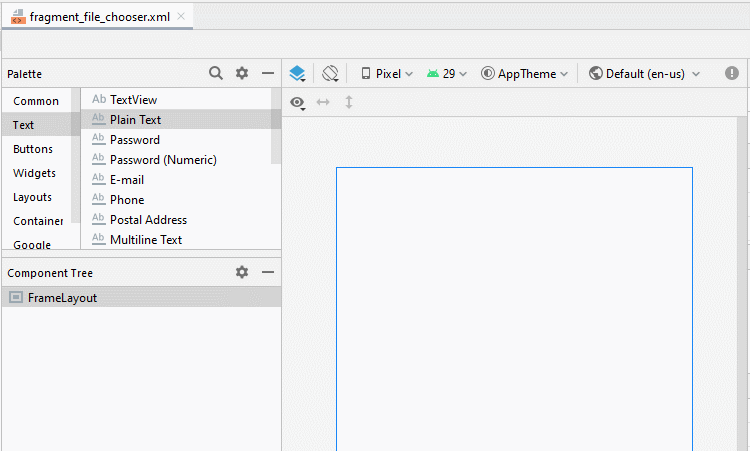Open the Component Tree settings gear
The height and width of the screenshot is (451, 750).
coord(242,272)
